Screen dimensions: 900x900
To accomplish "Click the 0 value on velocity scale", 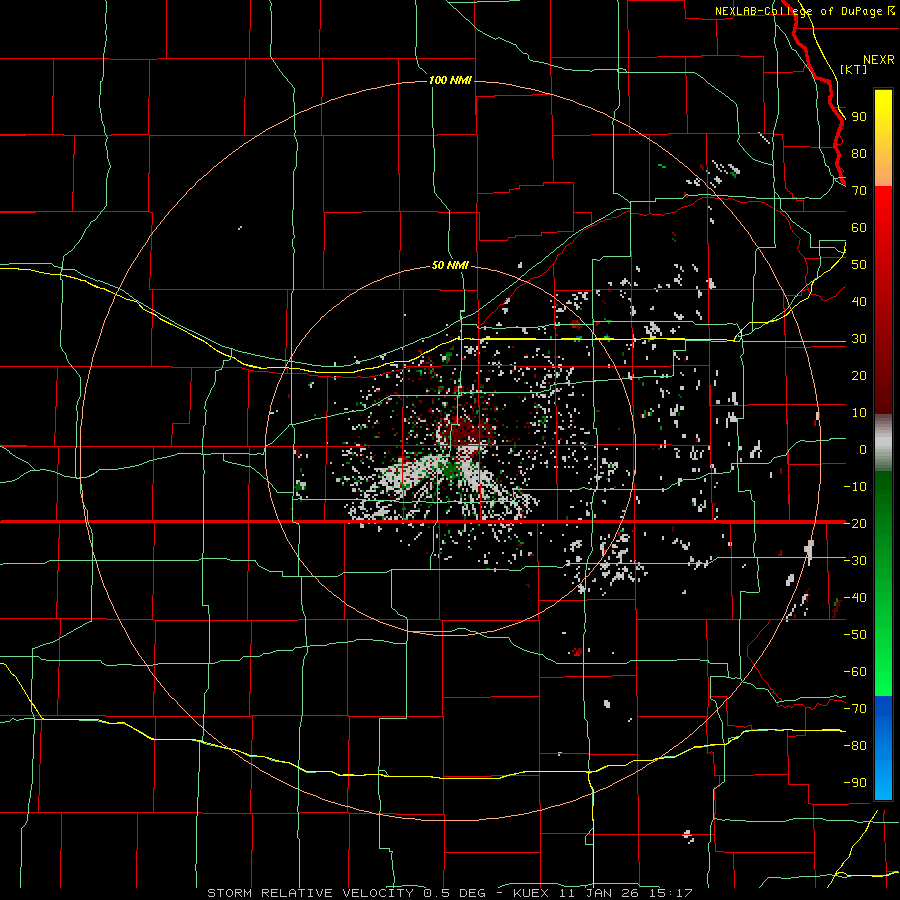I will coord(863,450).
